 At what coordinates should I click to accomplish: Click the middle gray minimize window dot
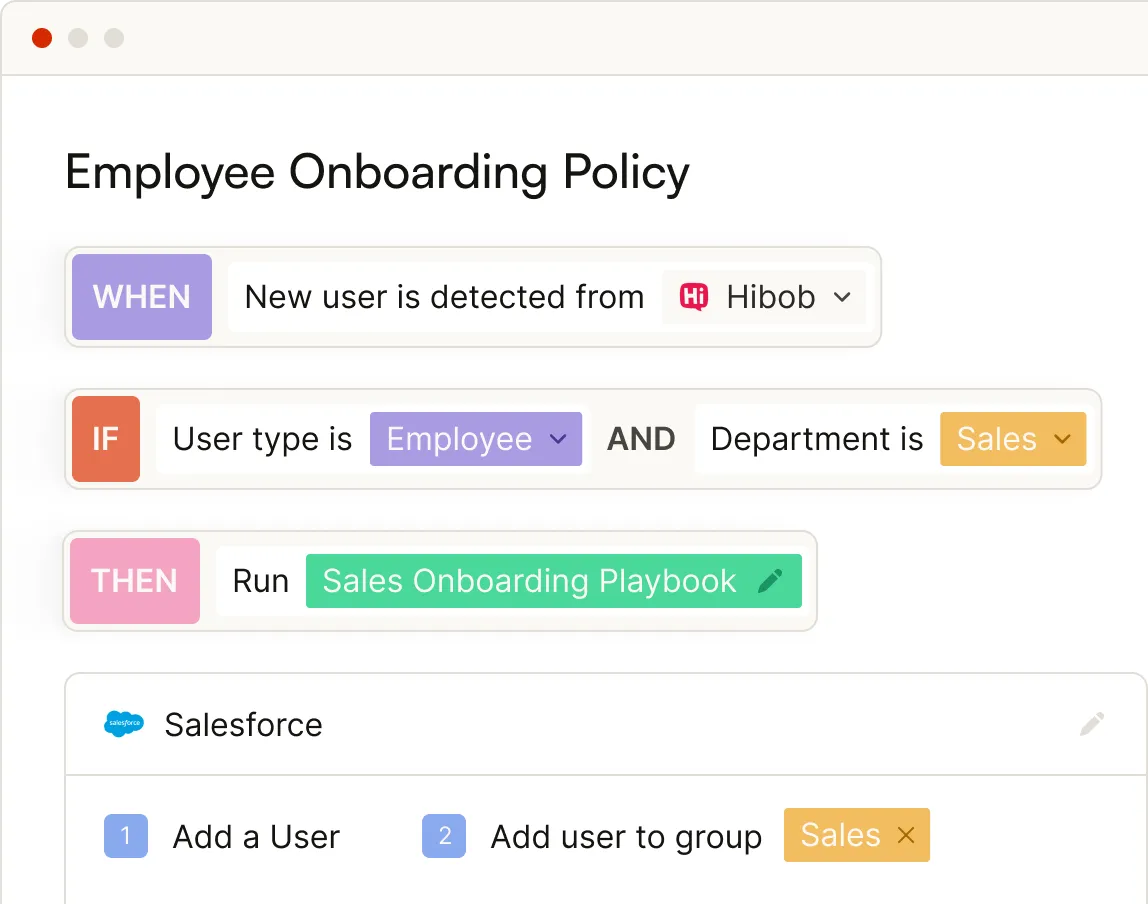(x=78, y=38)
